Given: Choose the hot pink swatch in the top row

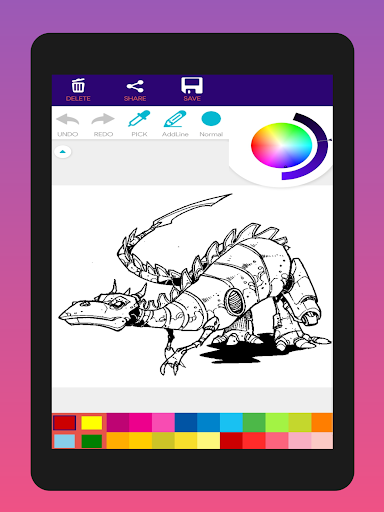Looking at the screenshot, I should [141, 422].
